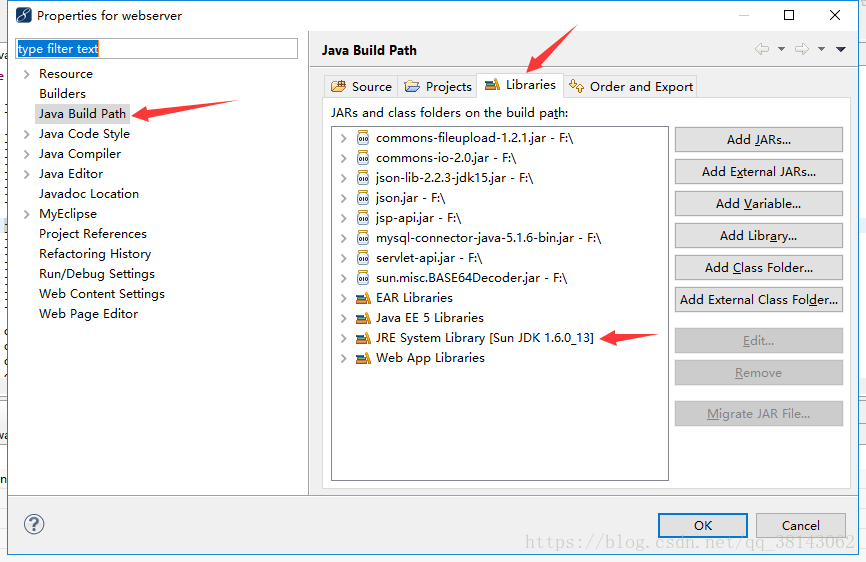Select JRE System Library [Sun JDK 1.6.0_13]
Screen dimensions: 866x562
tap(485, 338)
